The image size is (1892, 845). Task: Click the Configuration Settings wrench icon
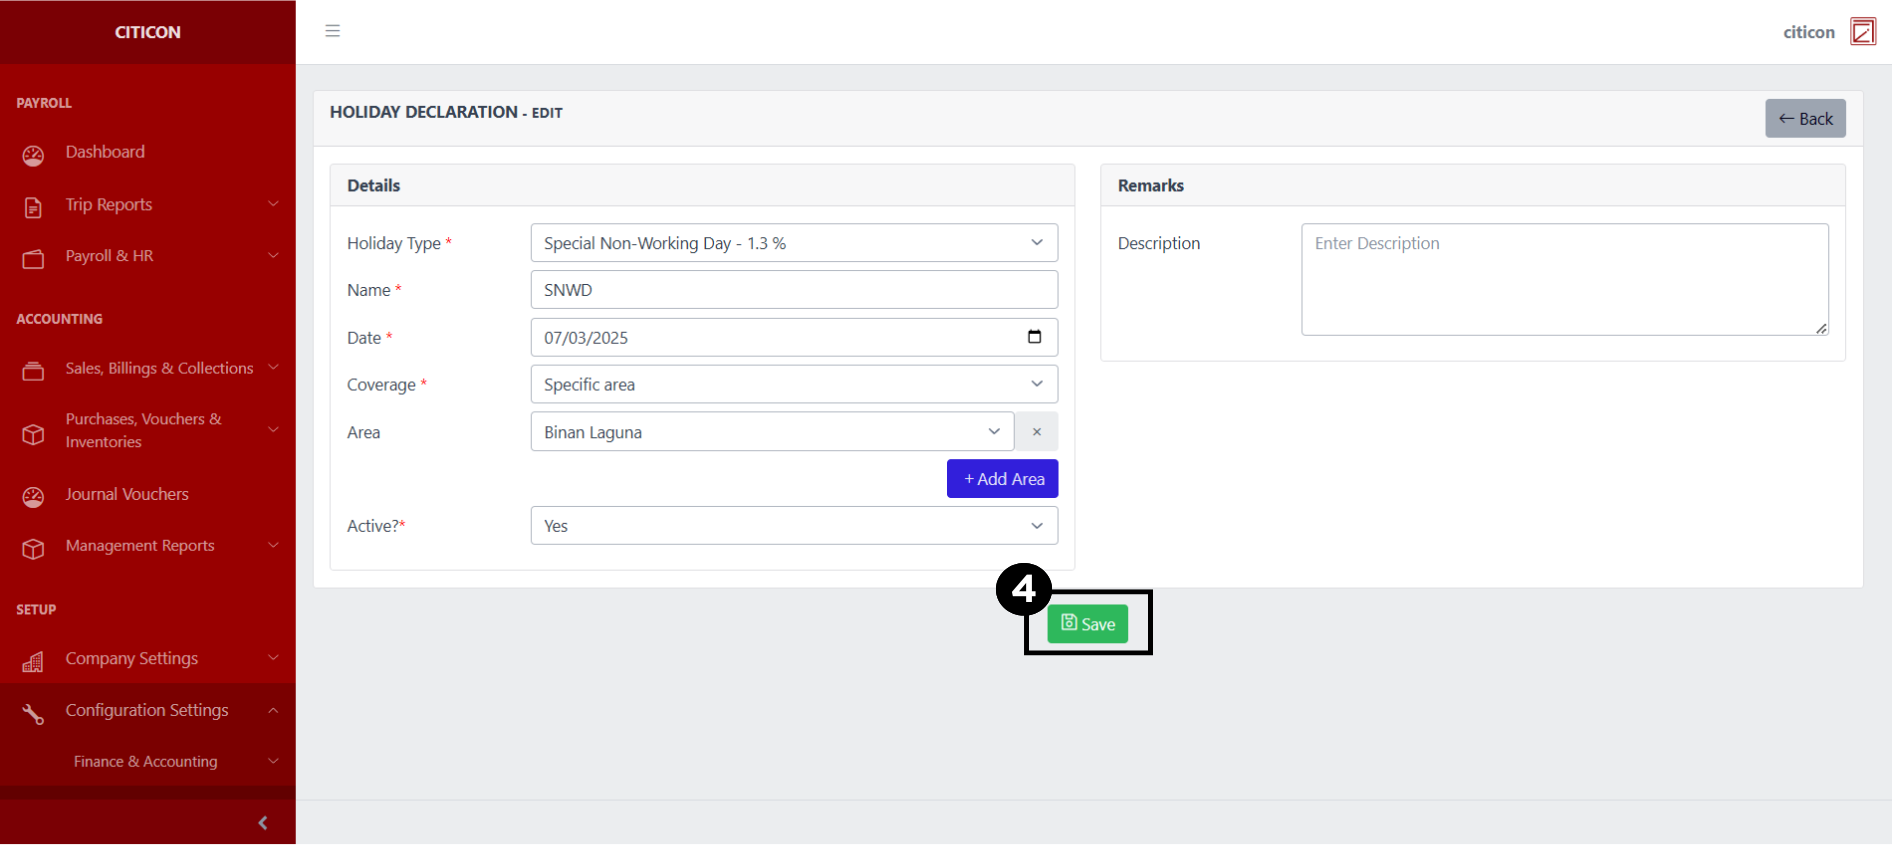33,713
